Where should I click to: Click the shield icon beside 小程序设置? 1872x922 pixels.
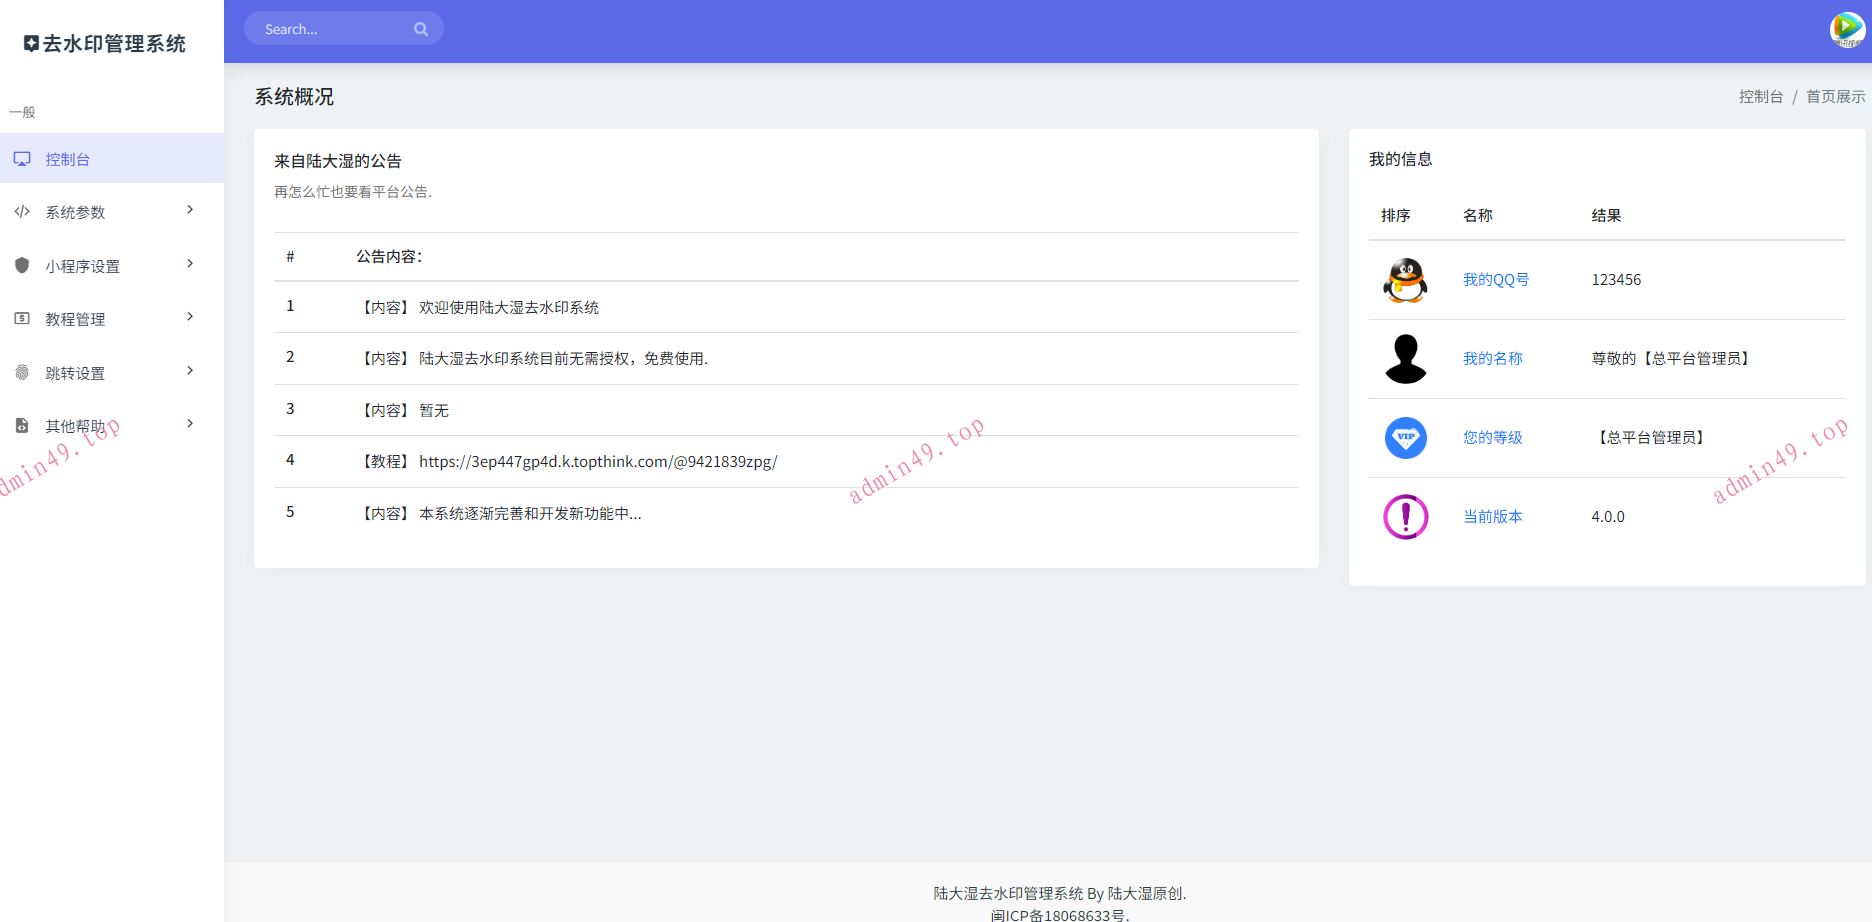point(22,265)
